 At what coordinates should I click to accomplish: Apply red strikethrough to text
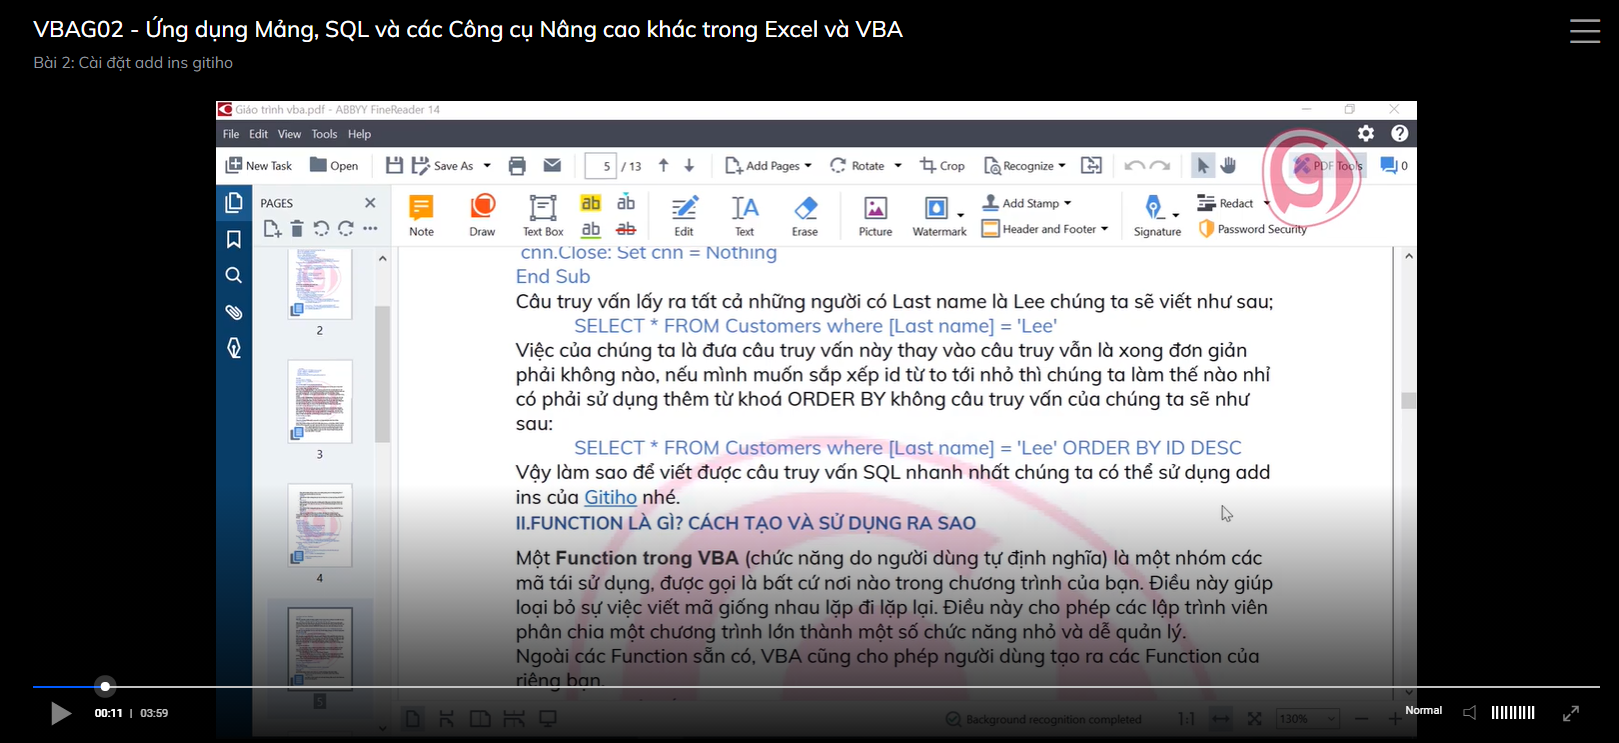point(626,229)
